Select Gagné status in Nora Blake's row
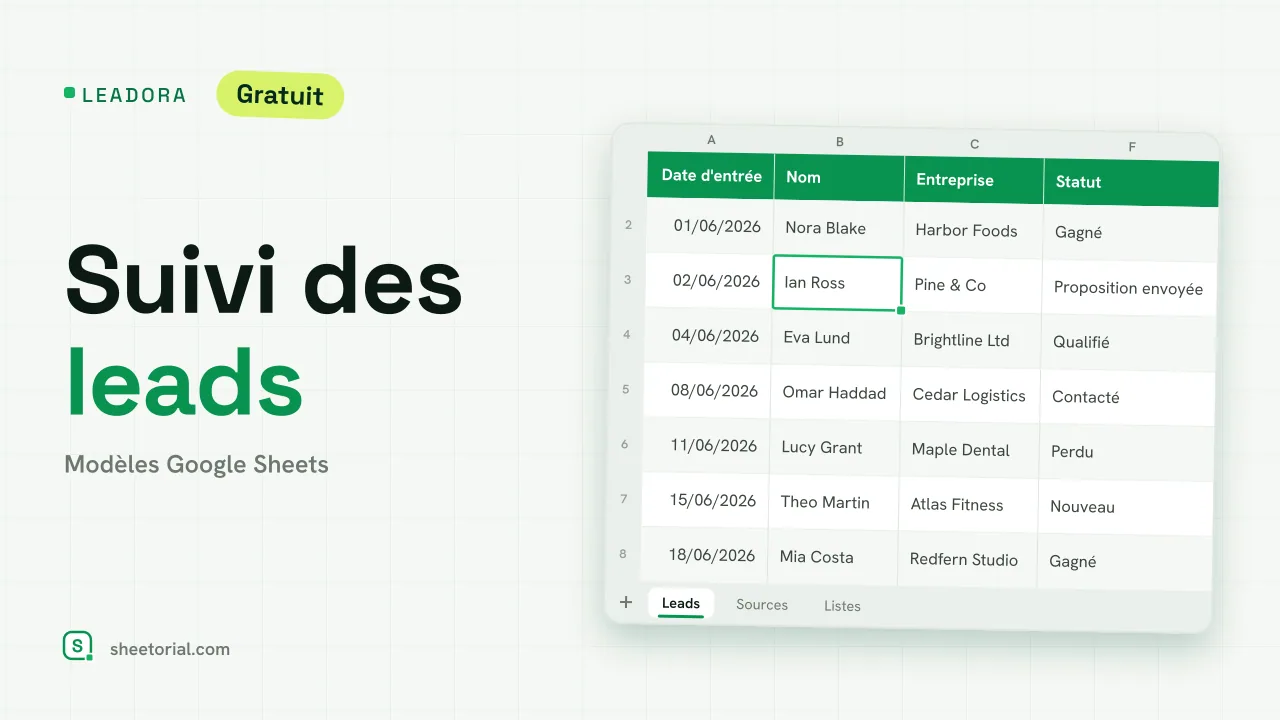This screenshot has height=720, width=1280. coord(1130,233)
